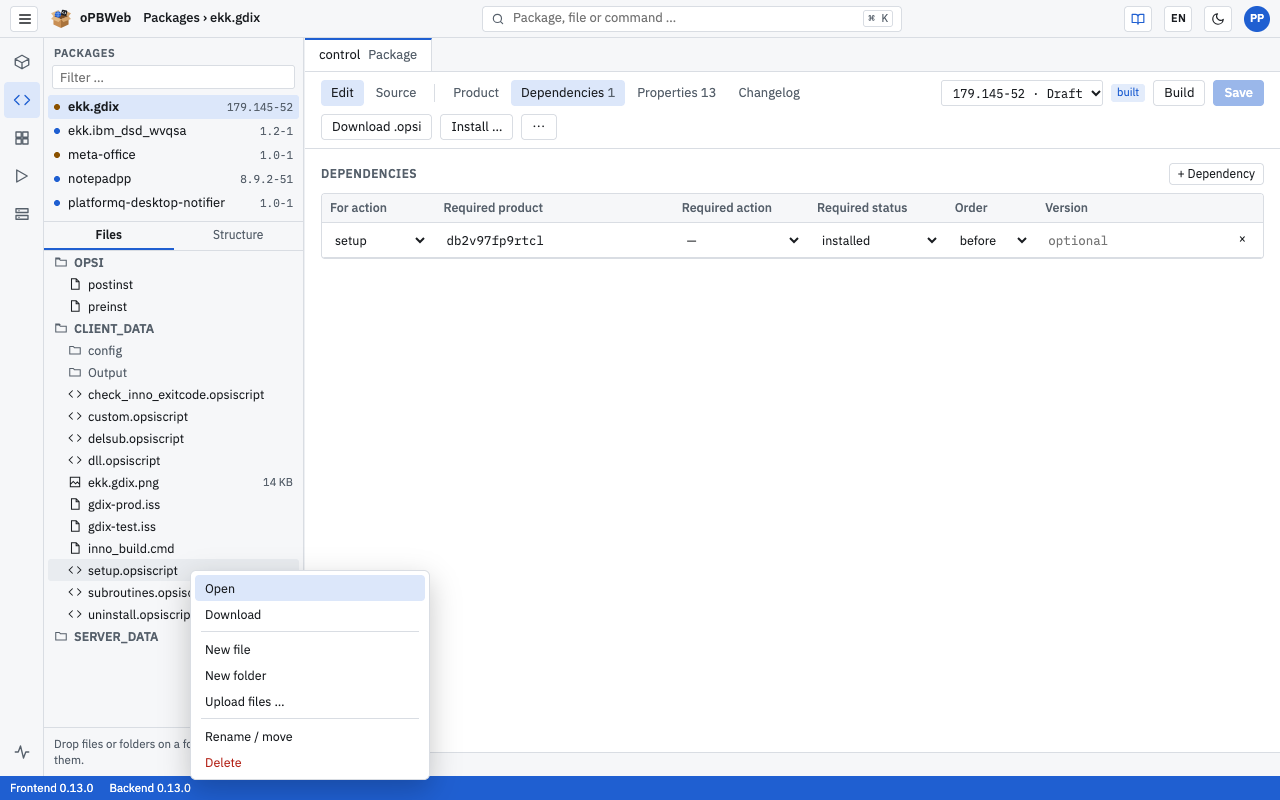1280x800 pixels.
Task: Open the hamburger navigation menu
Action: pos(25,18)
